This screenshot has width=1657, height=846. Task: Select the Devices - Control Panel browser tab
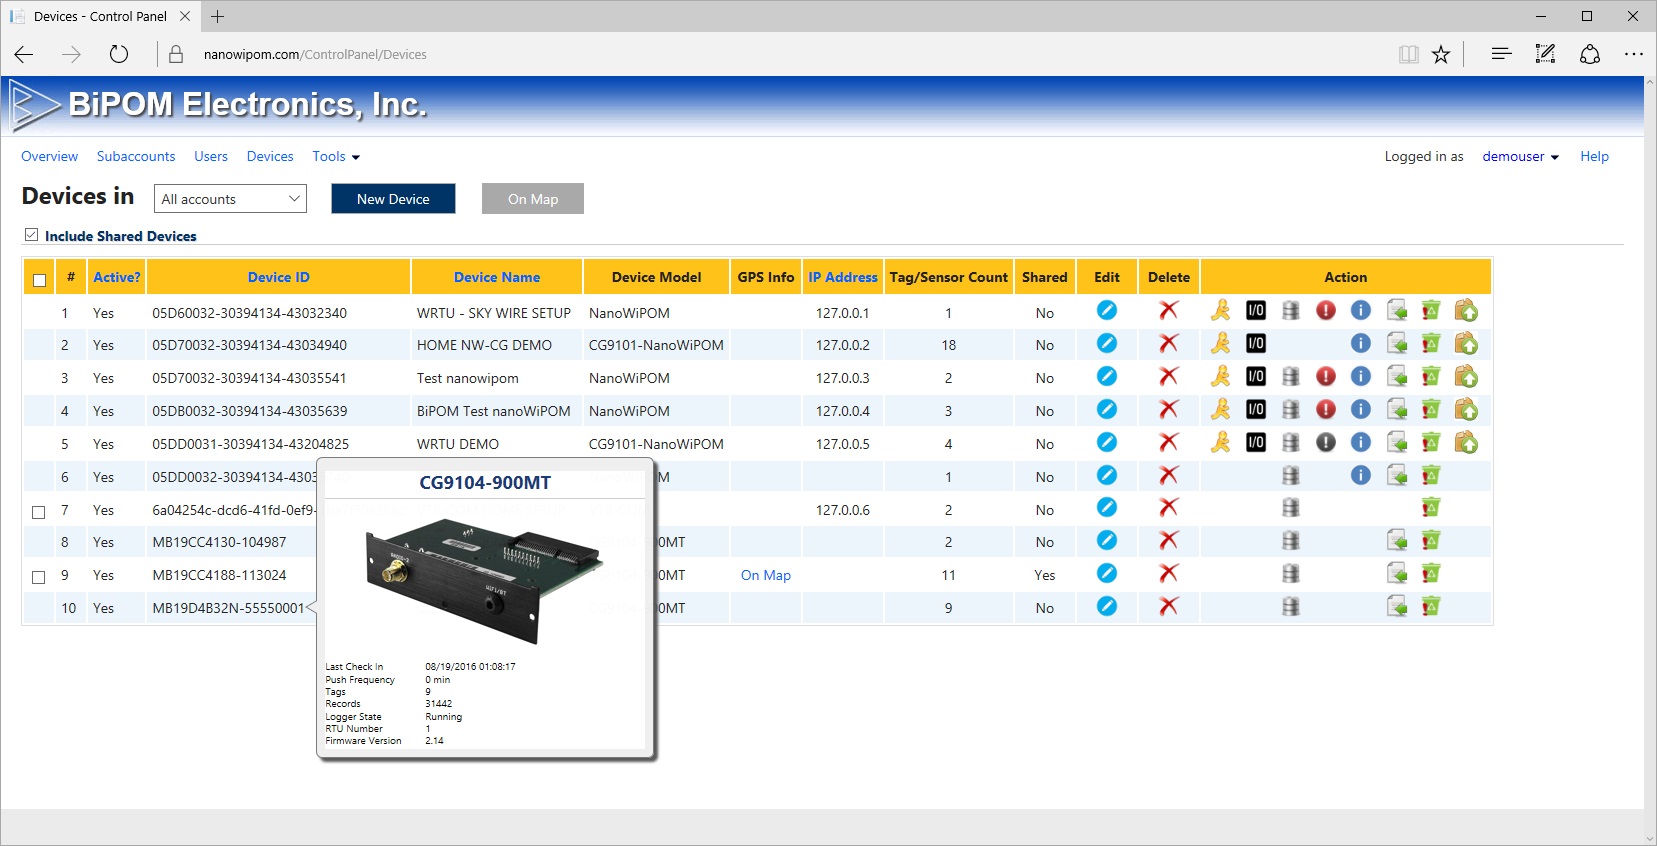(100, 16)
